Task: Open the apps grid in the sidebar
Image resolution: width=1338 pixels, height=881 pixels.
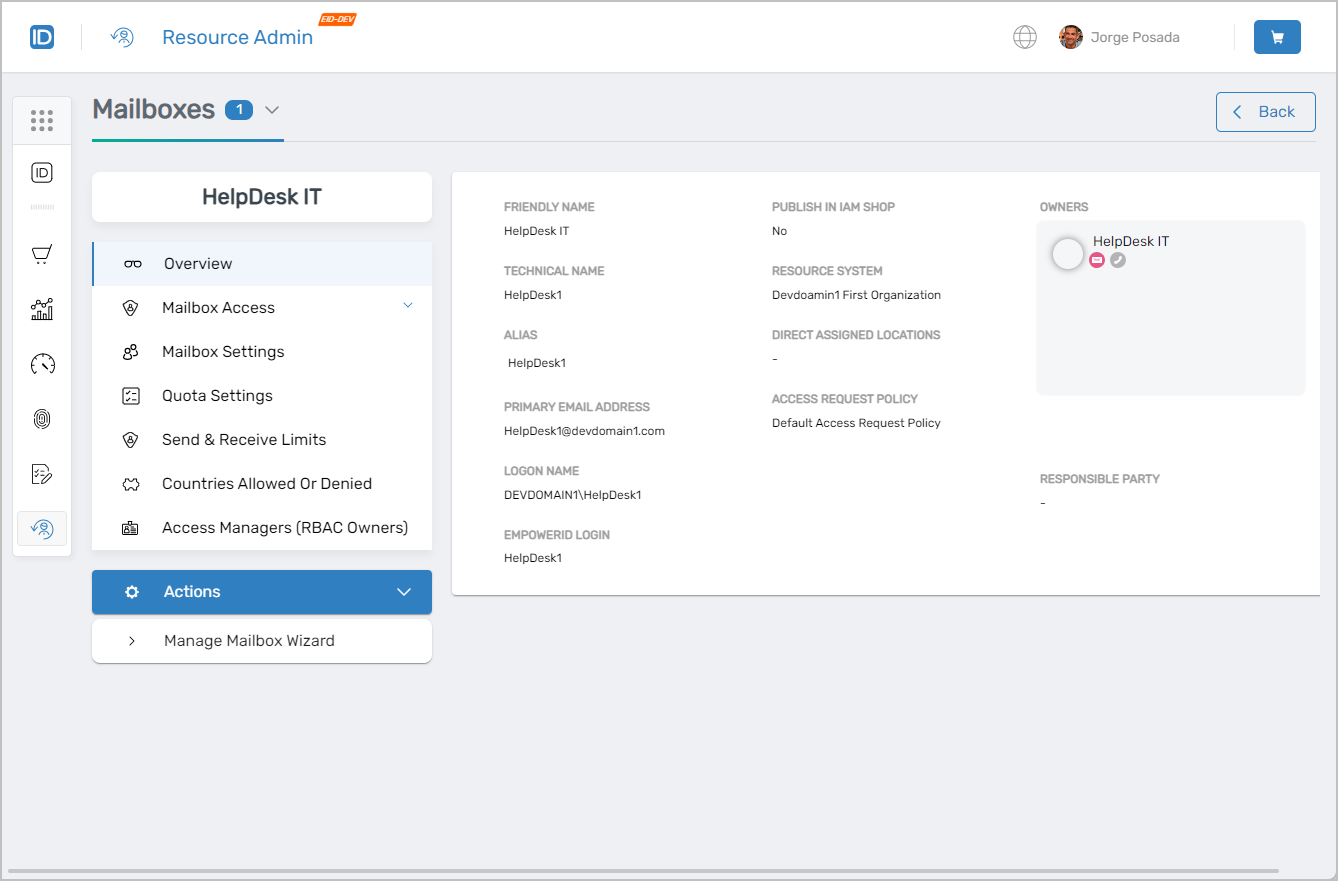Action: pos(41,120)
